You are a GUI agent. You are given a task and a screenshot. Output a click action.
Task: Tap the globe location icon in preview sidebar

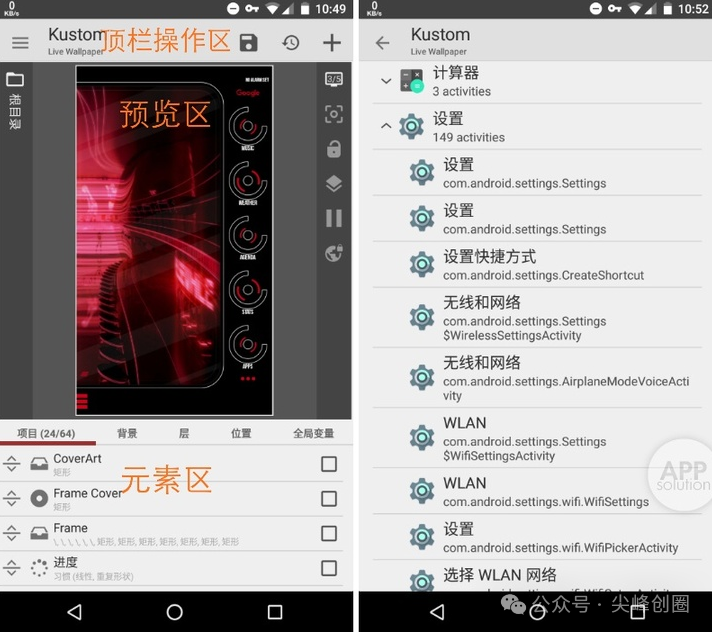click(x=334, y=253)
